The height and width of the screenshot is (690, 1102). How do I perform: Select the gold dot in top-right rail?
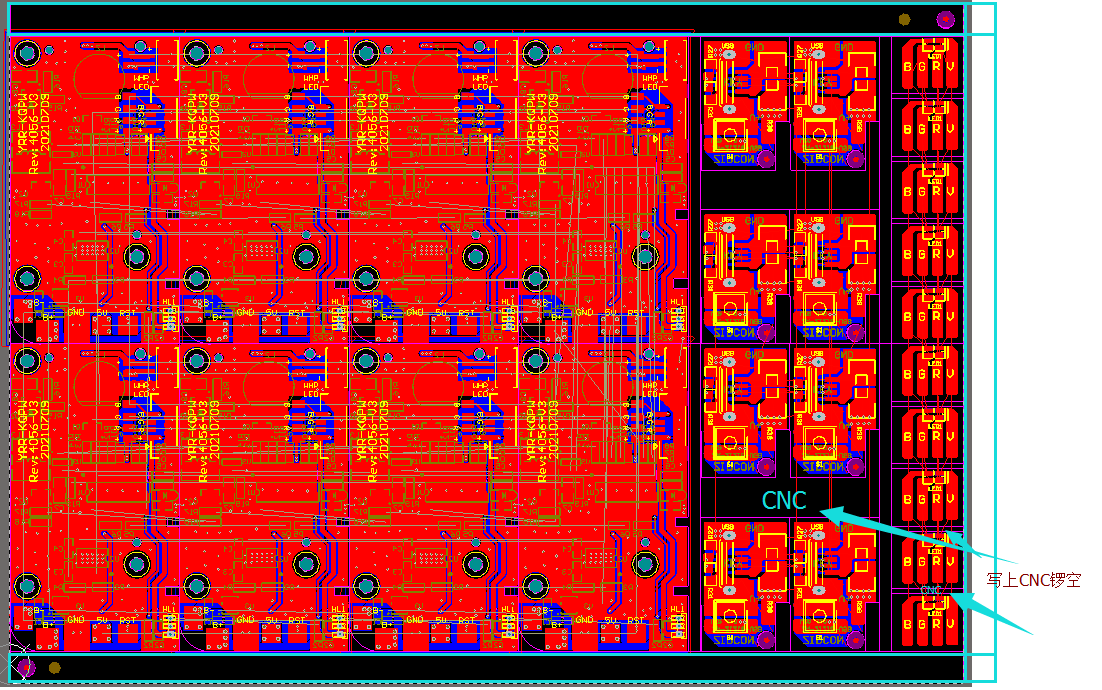coord(905,19)
